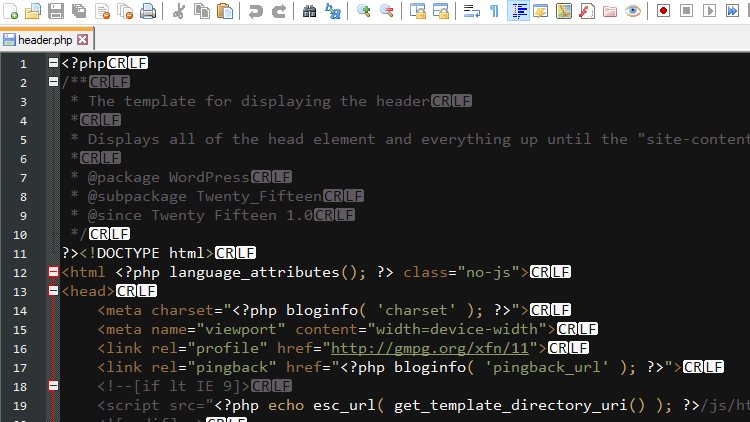Collapse the php block on line 1
750x422 pixels.
coord(53,63)
